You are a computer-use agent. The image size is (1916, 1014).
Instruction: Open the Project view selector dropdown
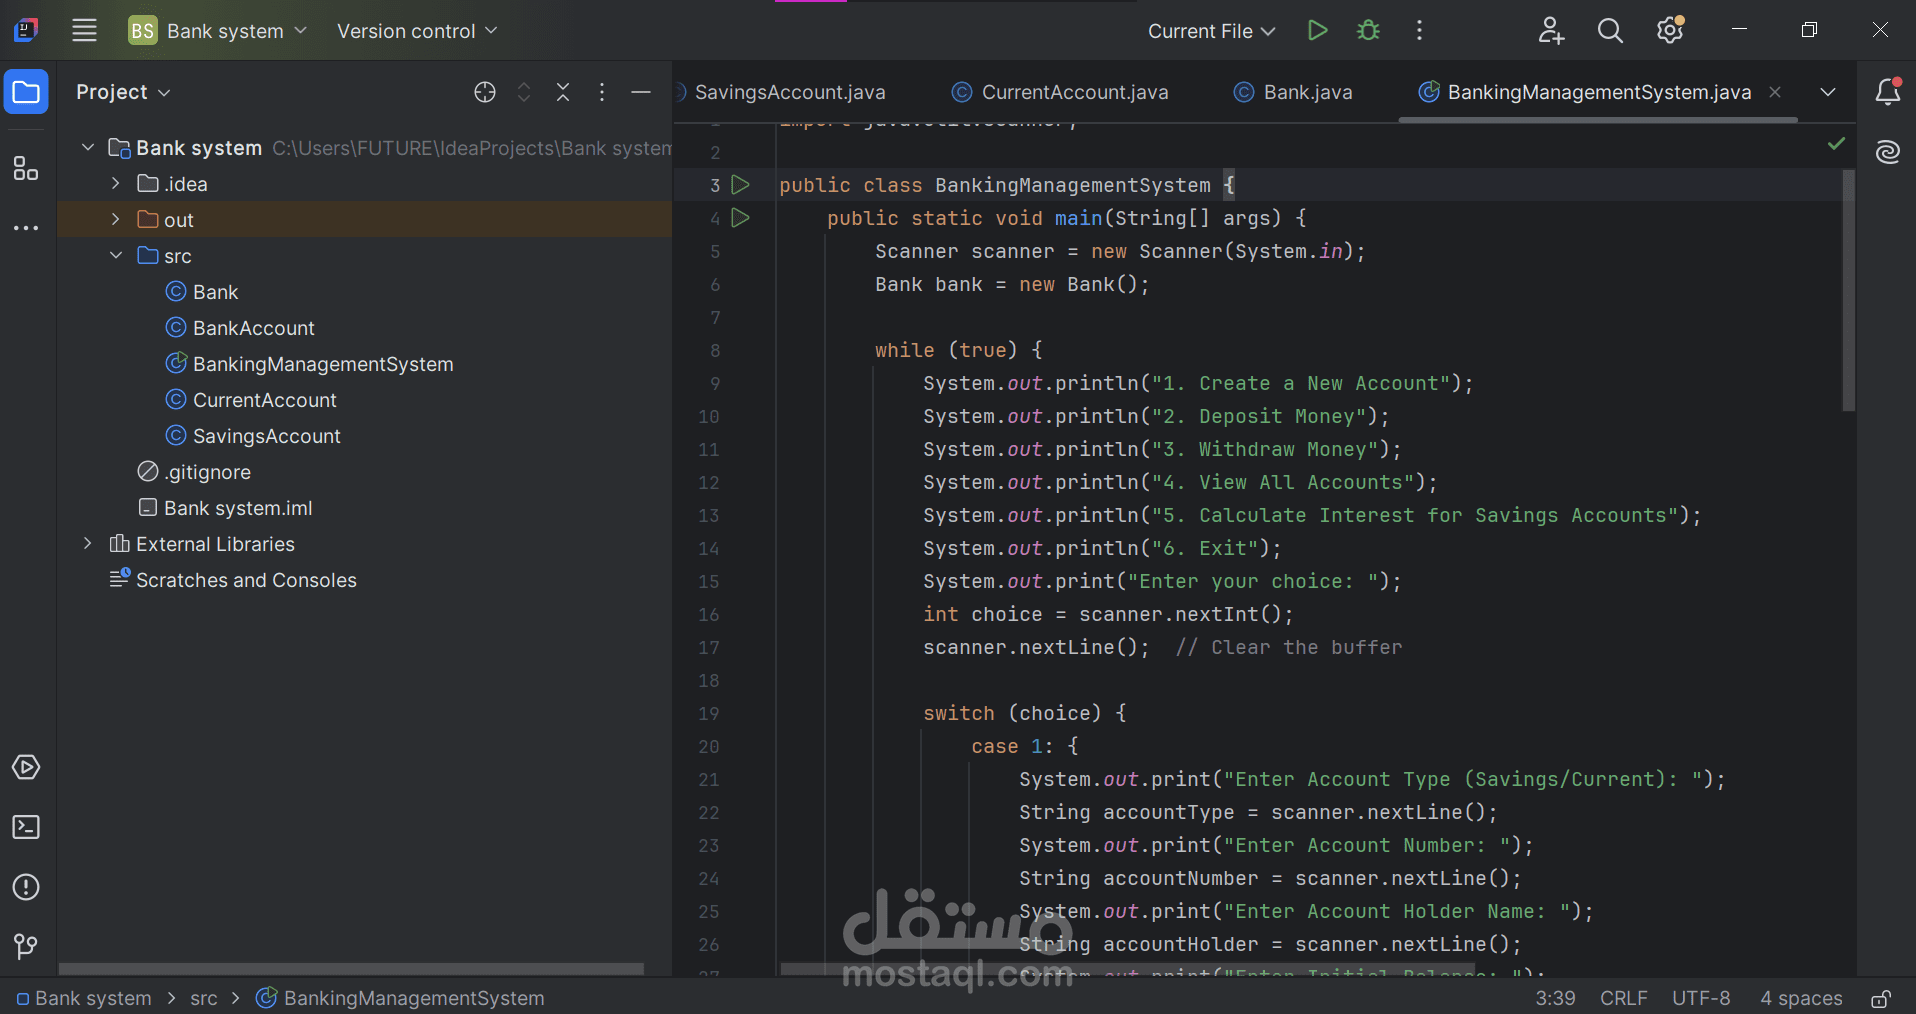[x=123, y=92]
